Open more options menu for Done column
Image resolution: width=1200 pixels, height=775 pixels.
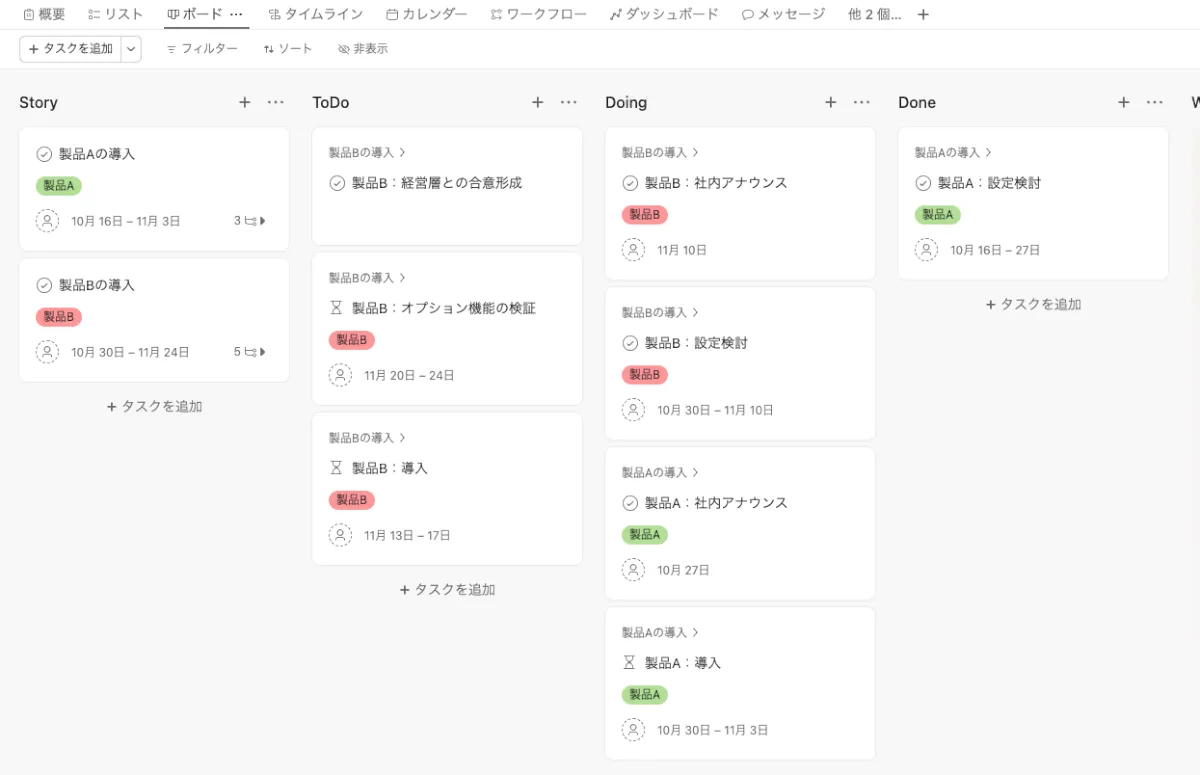point(1155,102)
